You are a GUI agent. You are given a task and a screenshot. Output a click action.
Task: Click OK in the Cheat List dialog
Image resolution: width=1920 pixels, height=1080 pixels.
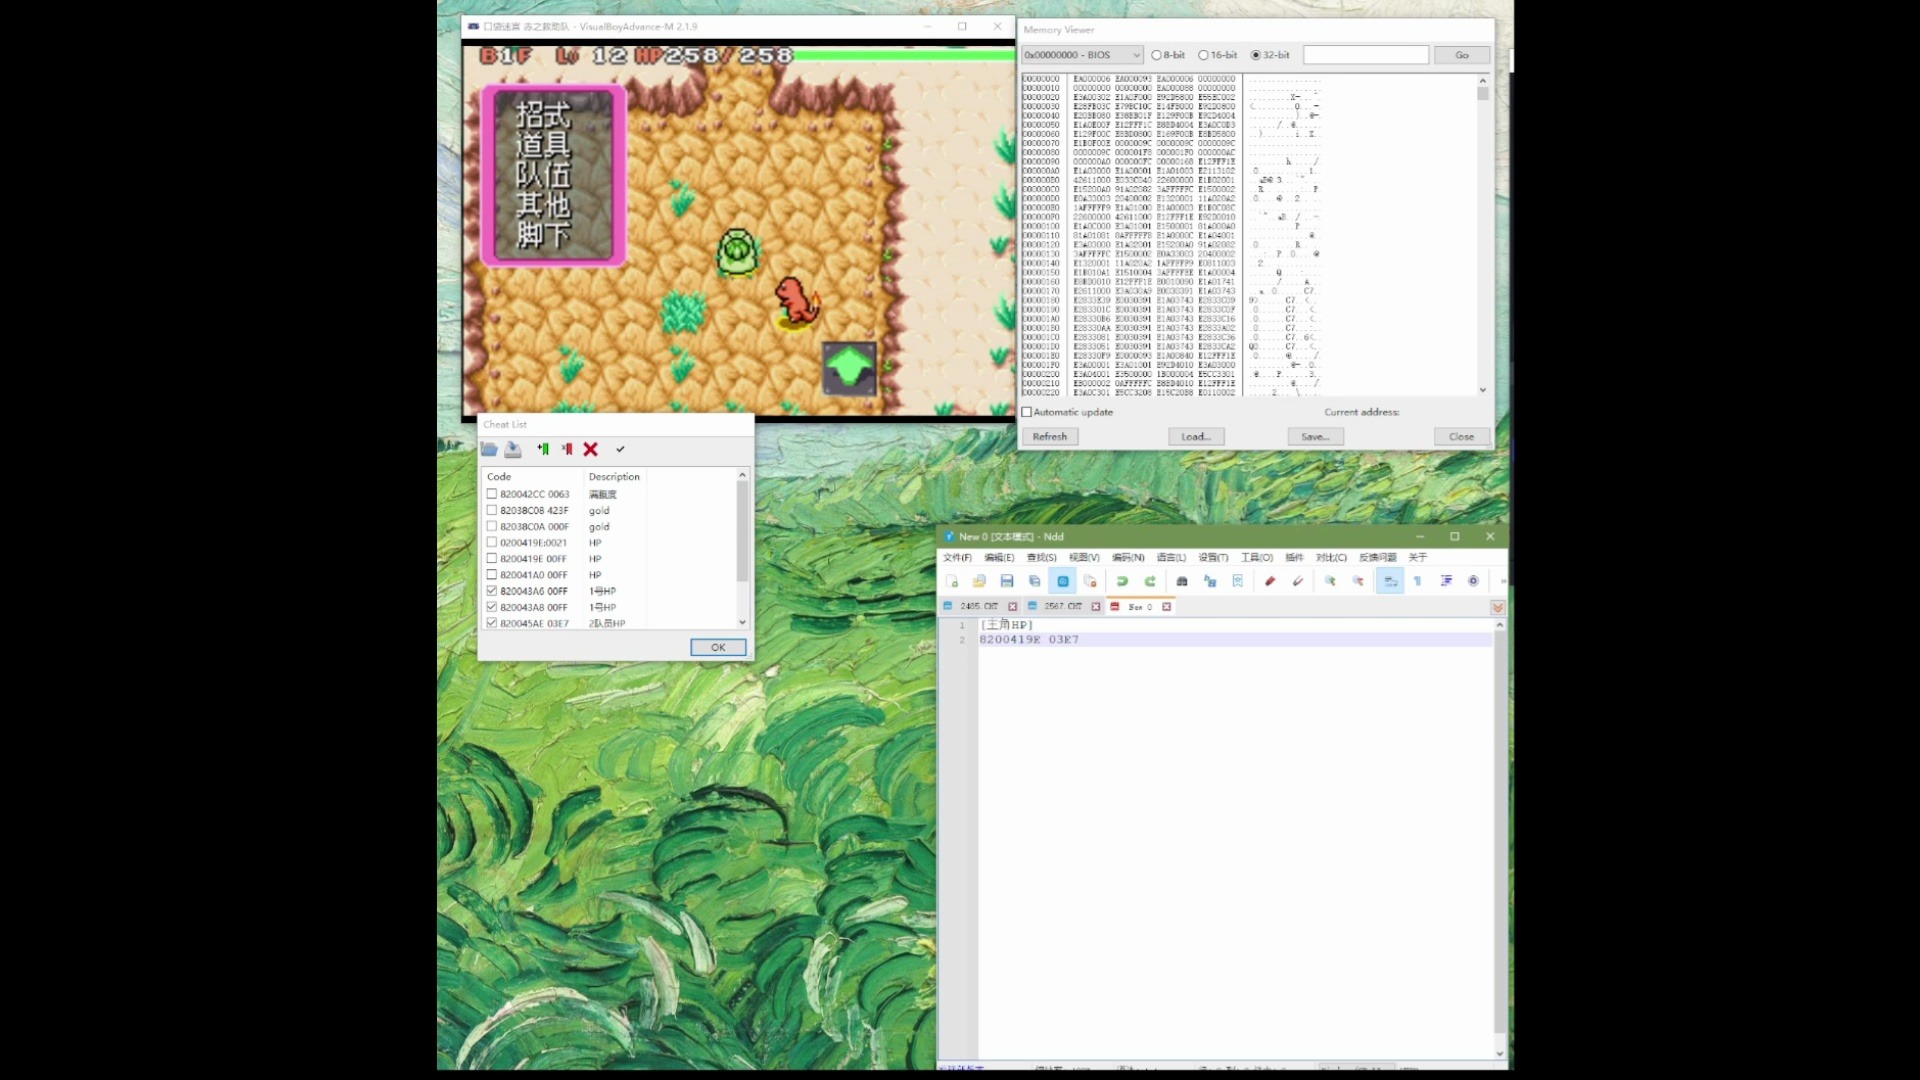pyautogui.click(x=718, y=648)
